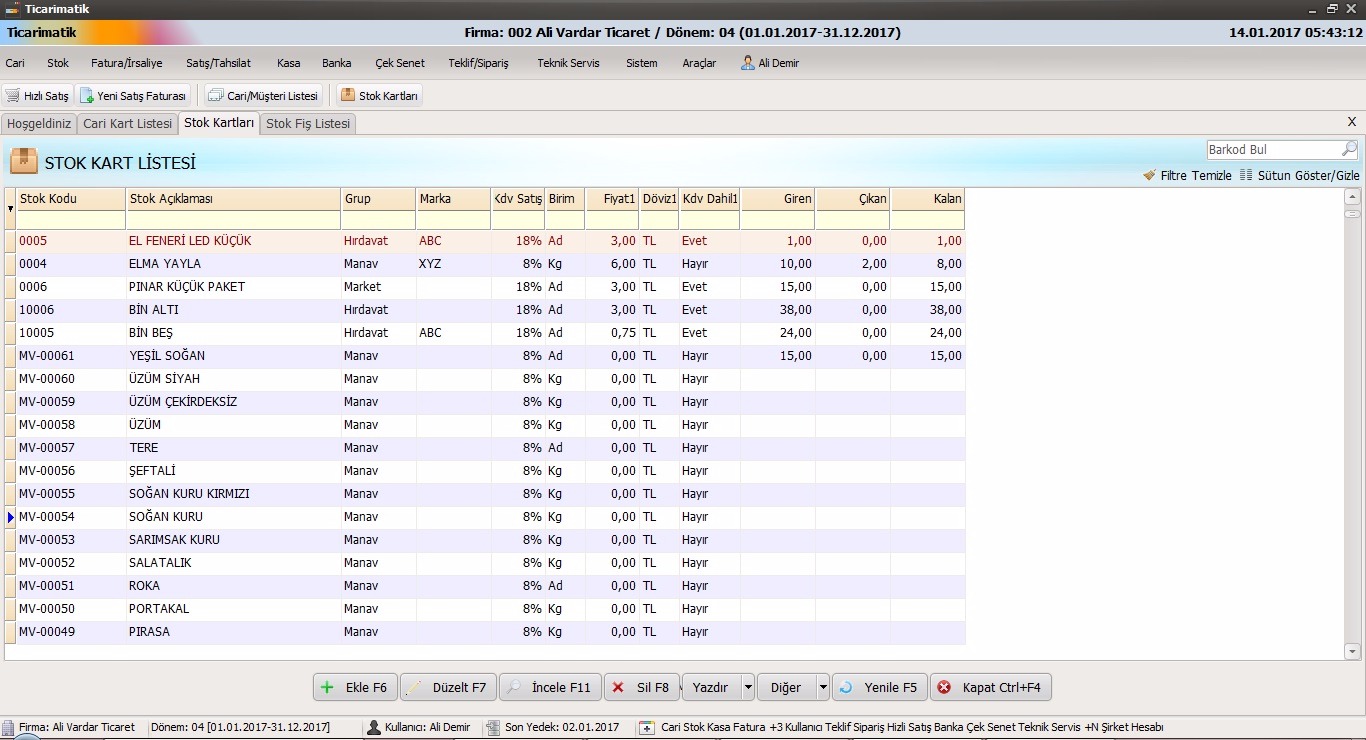Click the Filtre Temizle broom icon
Viewport: 1366px width, 740px height.
click(x=1149, y=175)
